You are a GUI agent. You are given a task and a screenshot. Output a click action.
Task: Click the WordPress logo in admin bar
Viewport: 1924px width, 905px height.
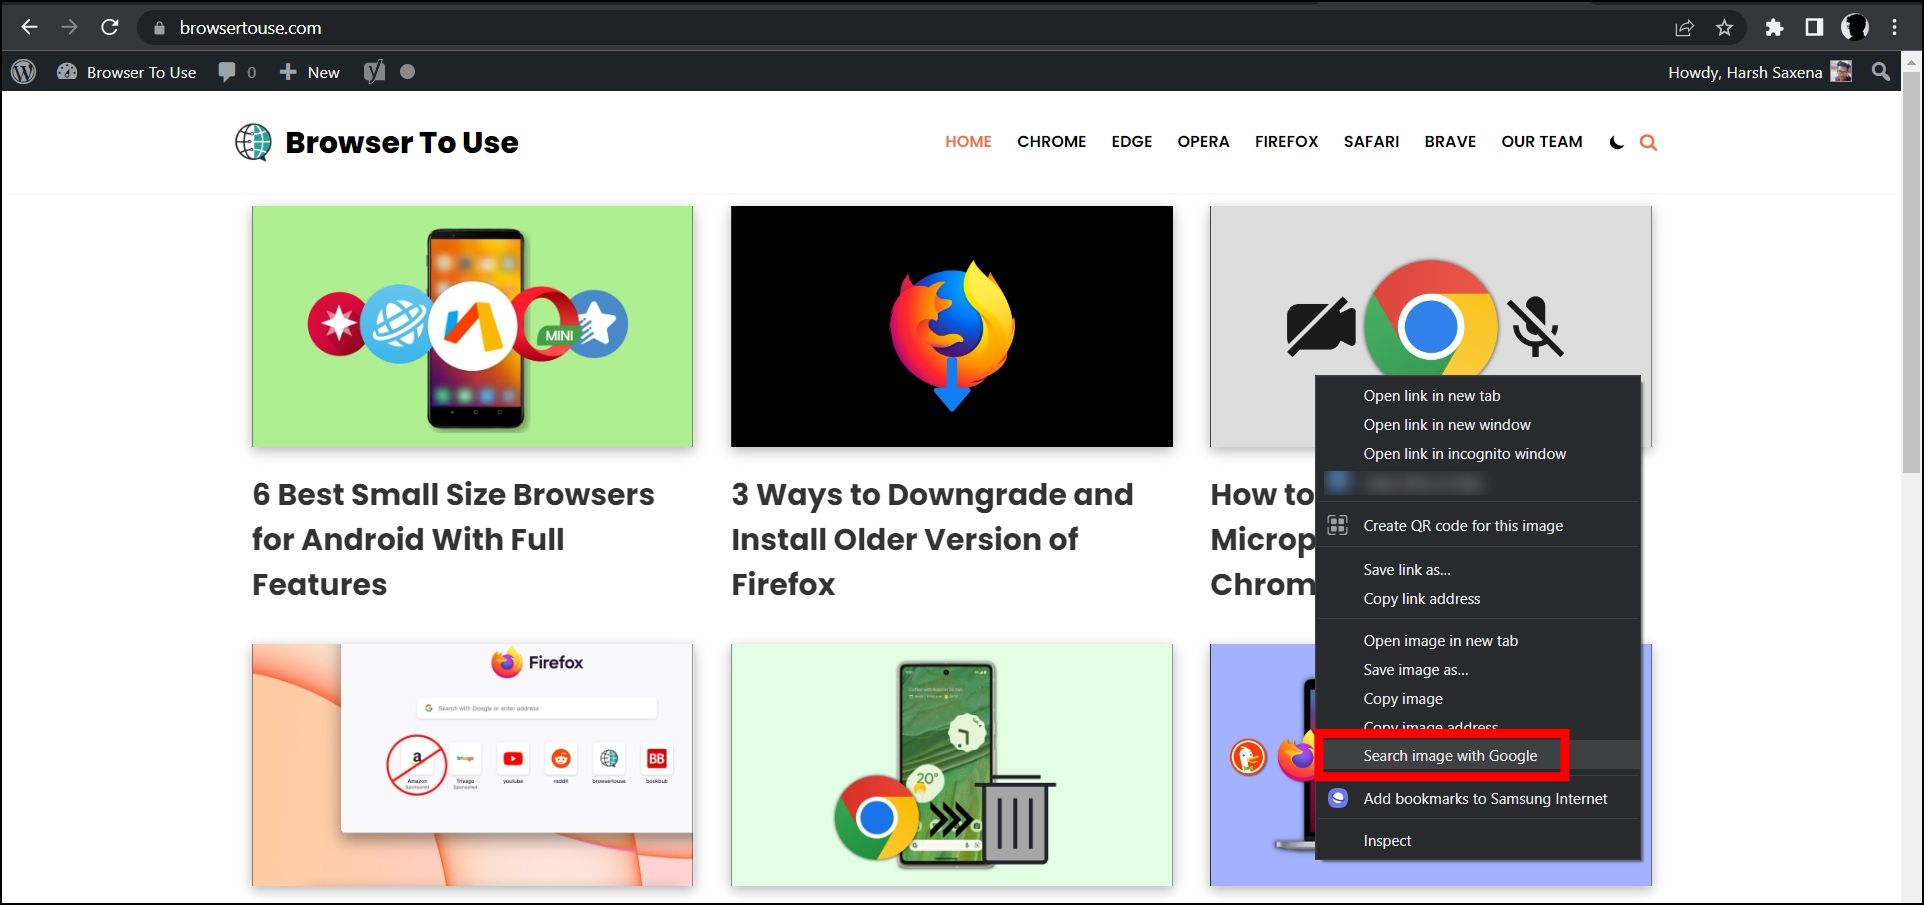tap(24, 72)
